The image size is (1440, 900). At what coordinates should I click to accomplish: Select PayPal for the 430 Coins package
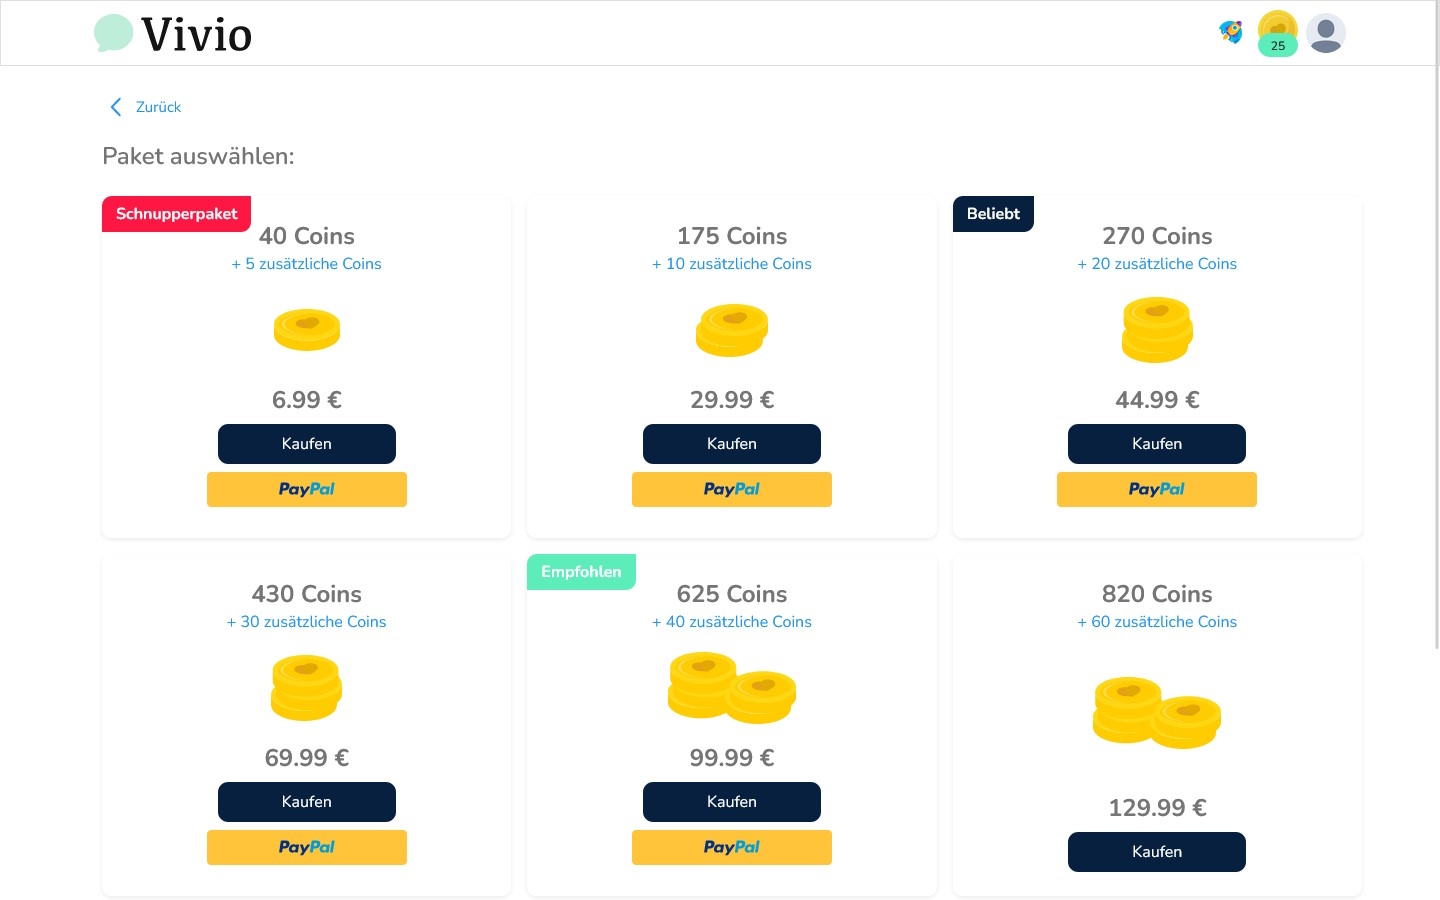point(307,847)
